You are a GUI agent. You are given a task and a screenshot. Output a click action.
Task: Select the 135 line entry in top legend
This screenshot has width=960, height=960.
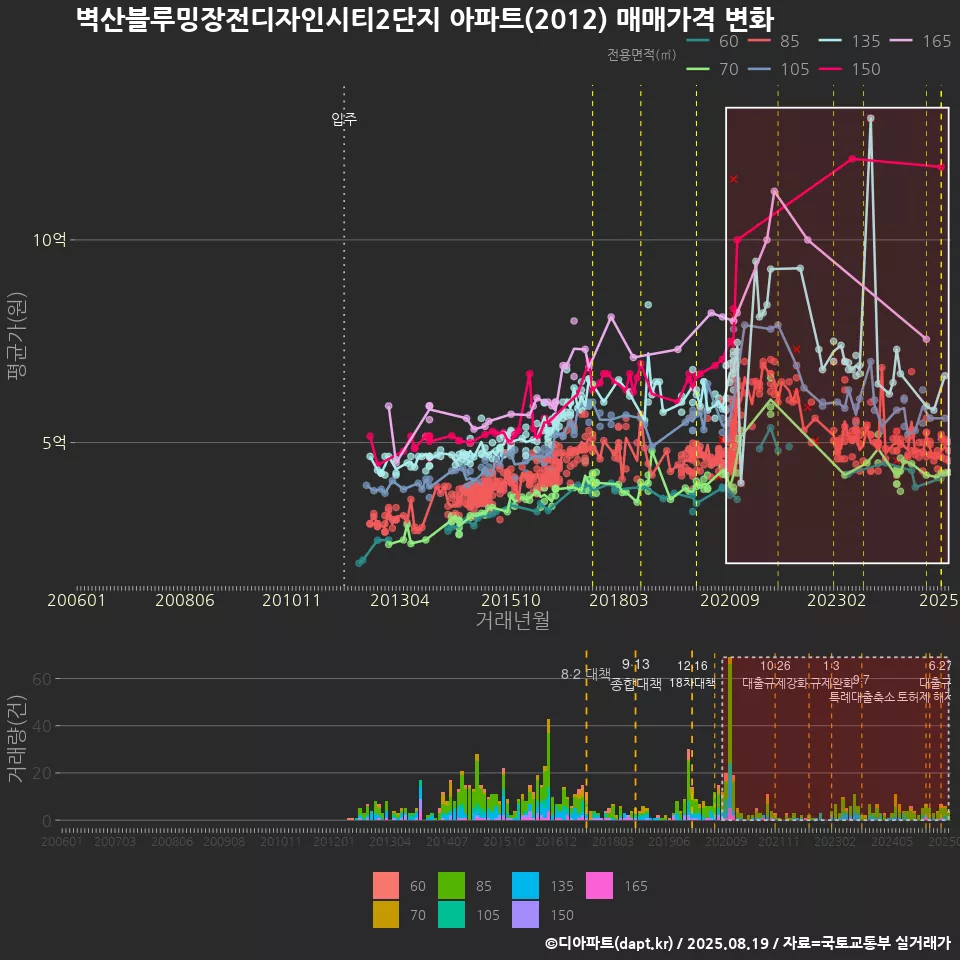(850, 41)
